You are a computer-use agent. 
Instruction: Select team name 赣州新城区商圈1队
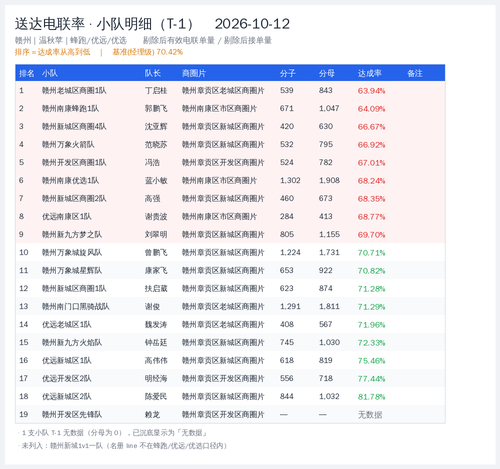(x=74, y=288)
